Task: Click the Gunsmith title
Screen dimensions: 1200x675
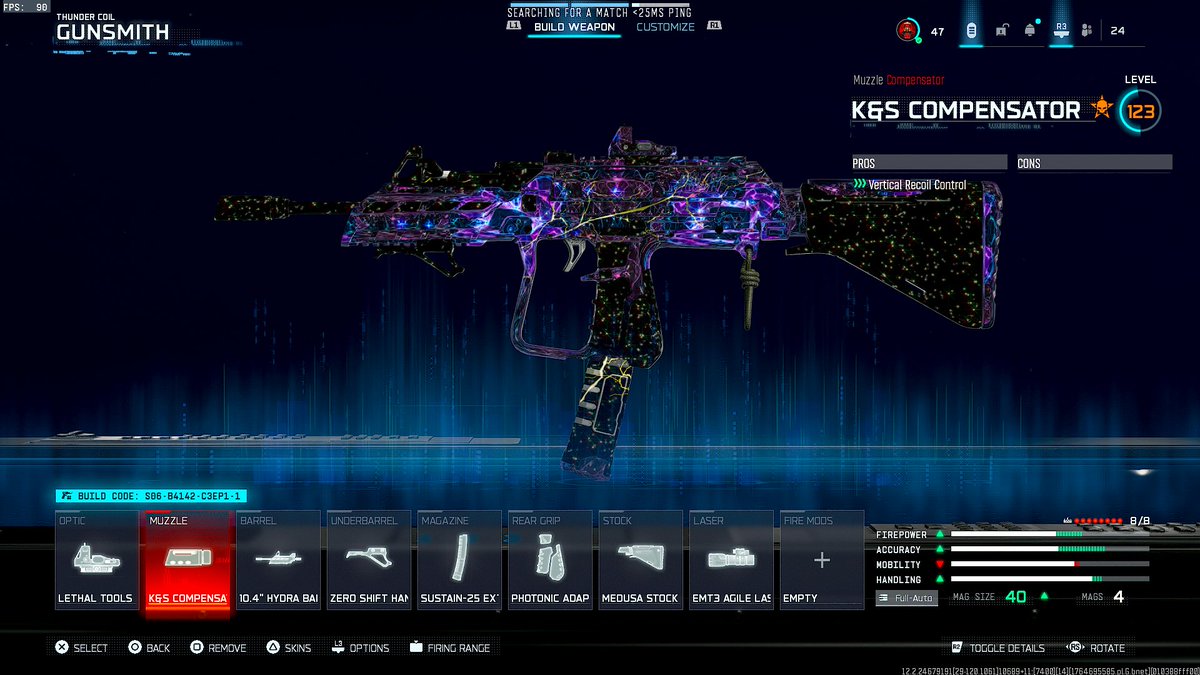Action: [112, 32]
